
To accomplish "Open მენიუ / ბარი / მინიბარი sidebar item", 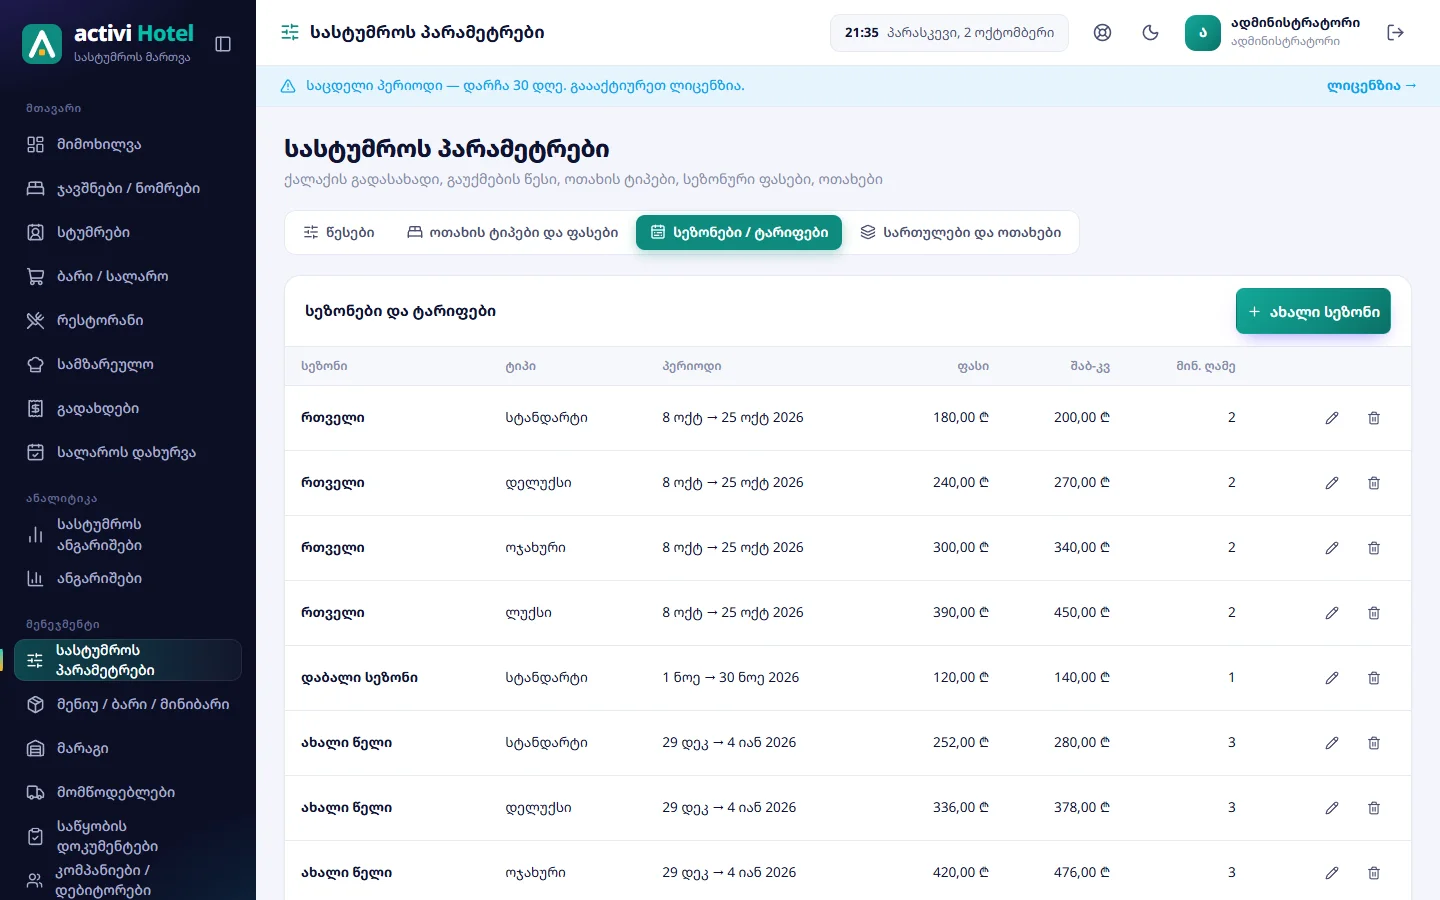I will (x=128, y=705).
